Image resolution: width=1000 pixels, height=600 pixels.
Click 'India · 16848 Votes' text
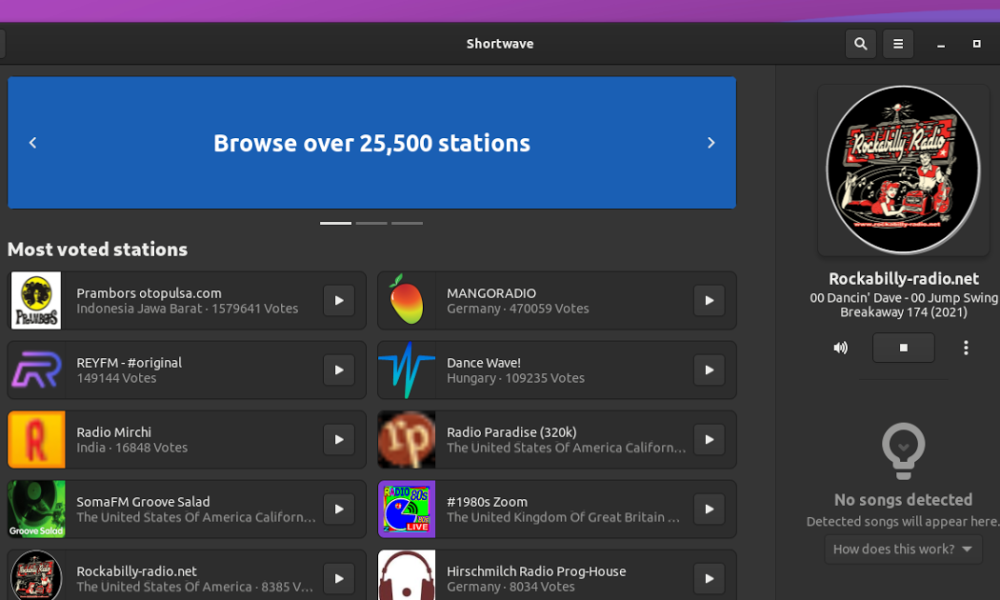[132, 448]
